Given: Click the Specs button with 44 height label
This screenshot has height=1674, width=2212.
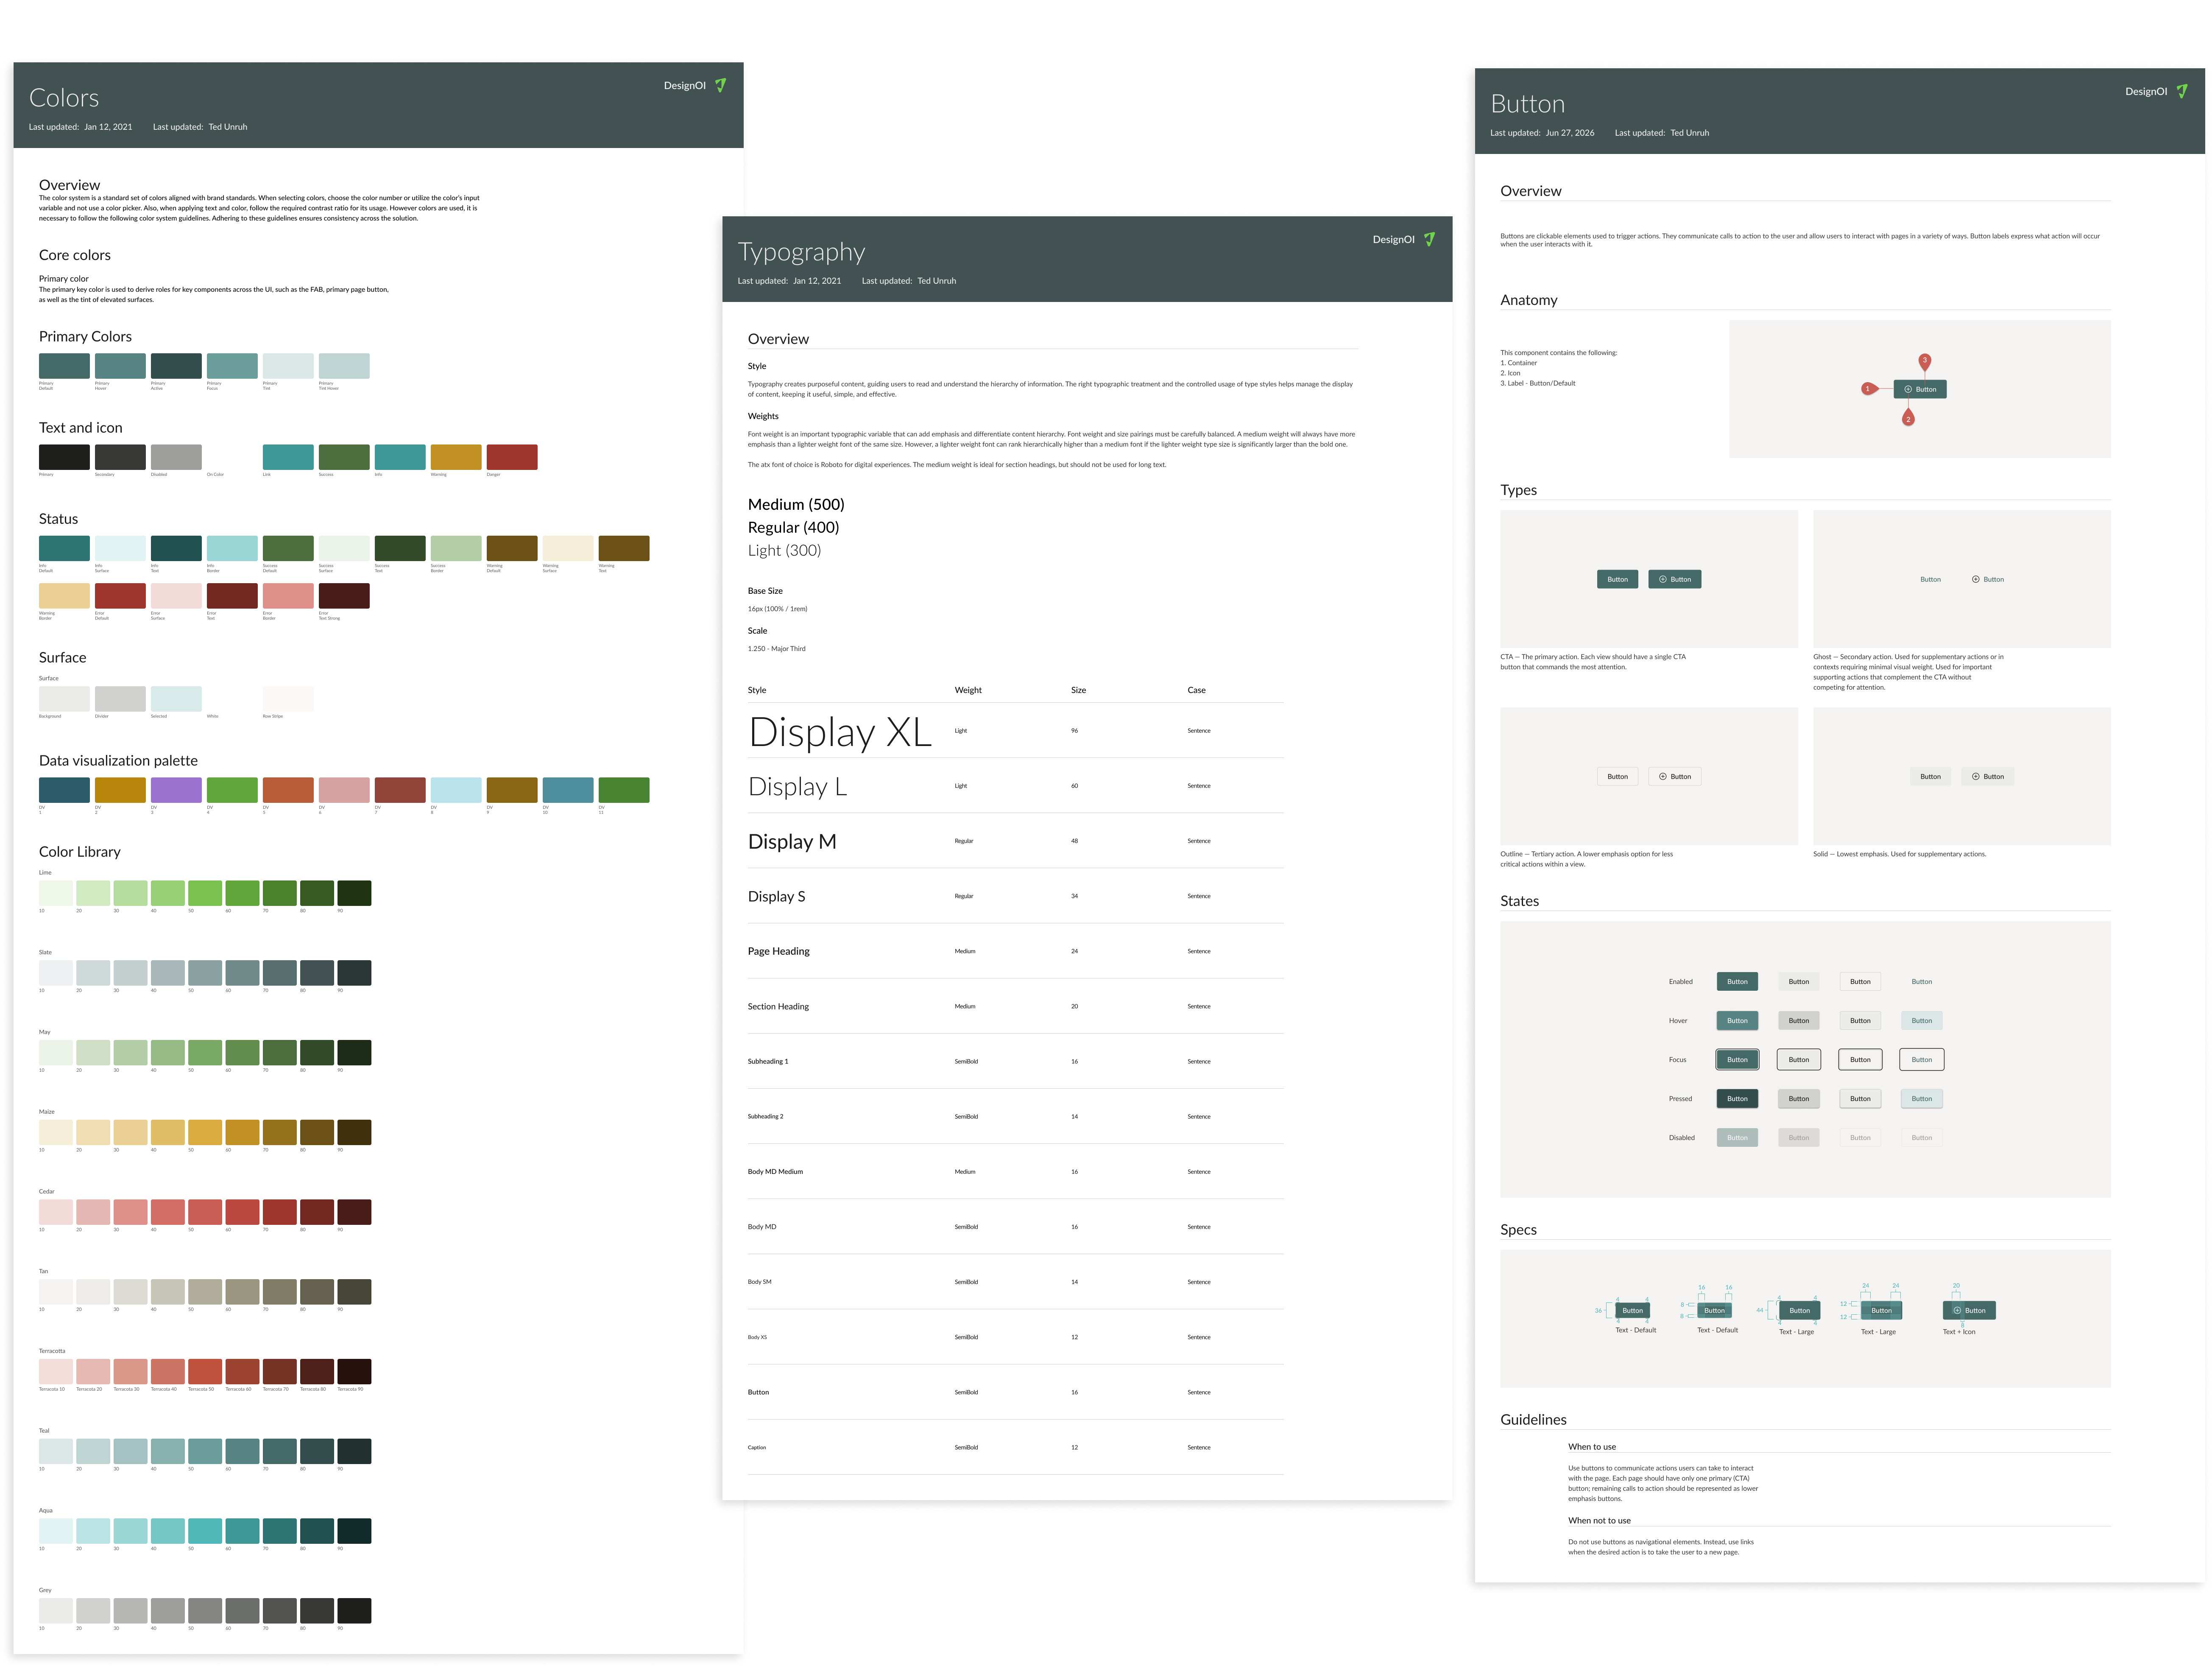Looking at the screenshot, I should [1799, 1310].
